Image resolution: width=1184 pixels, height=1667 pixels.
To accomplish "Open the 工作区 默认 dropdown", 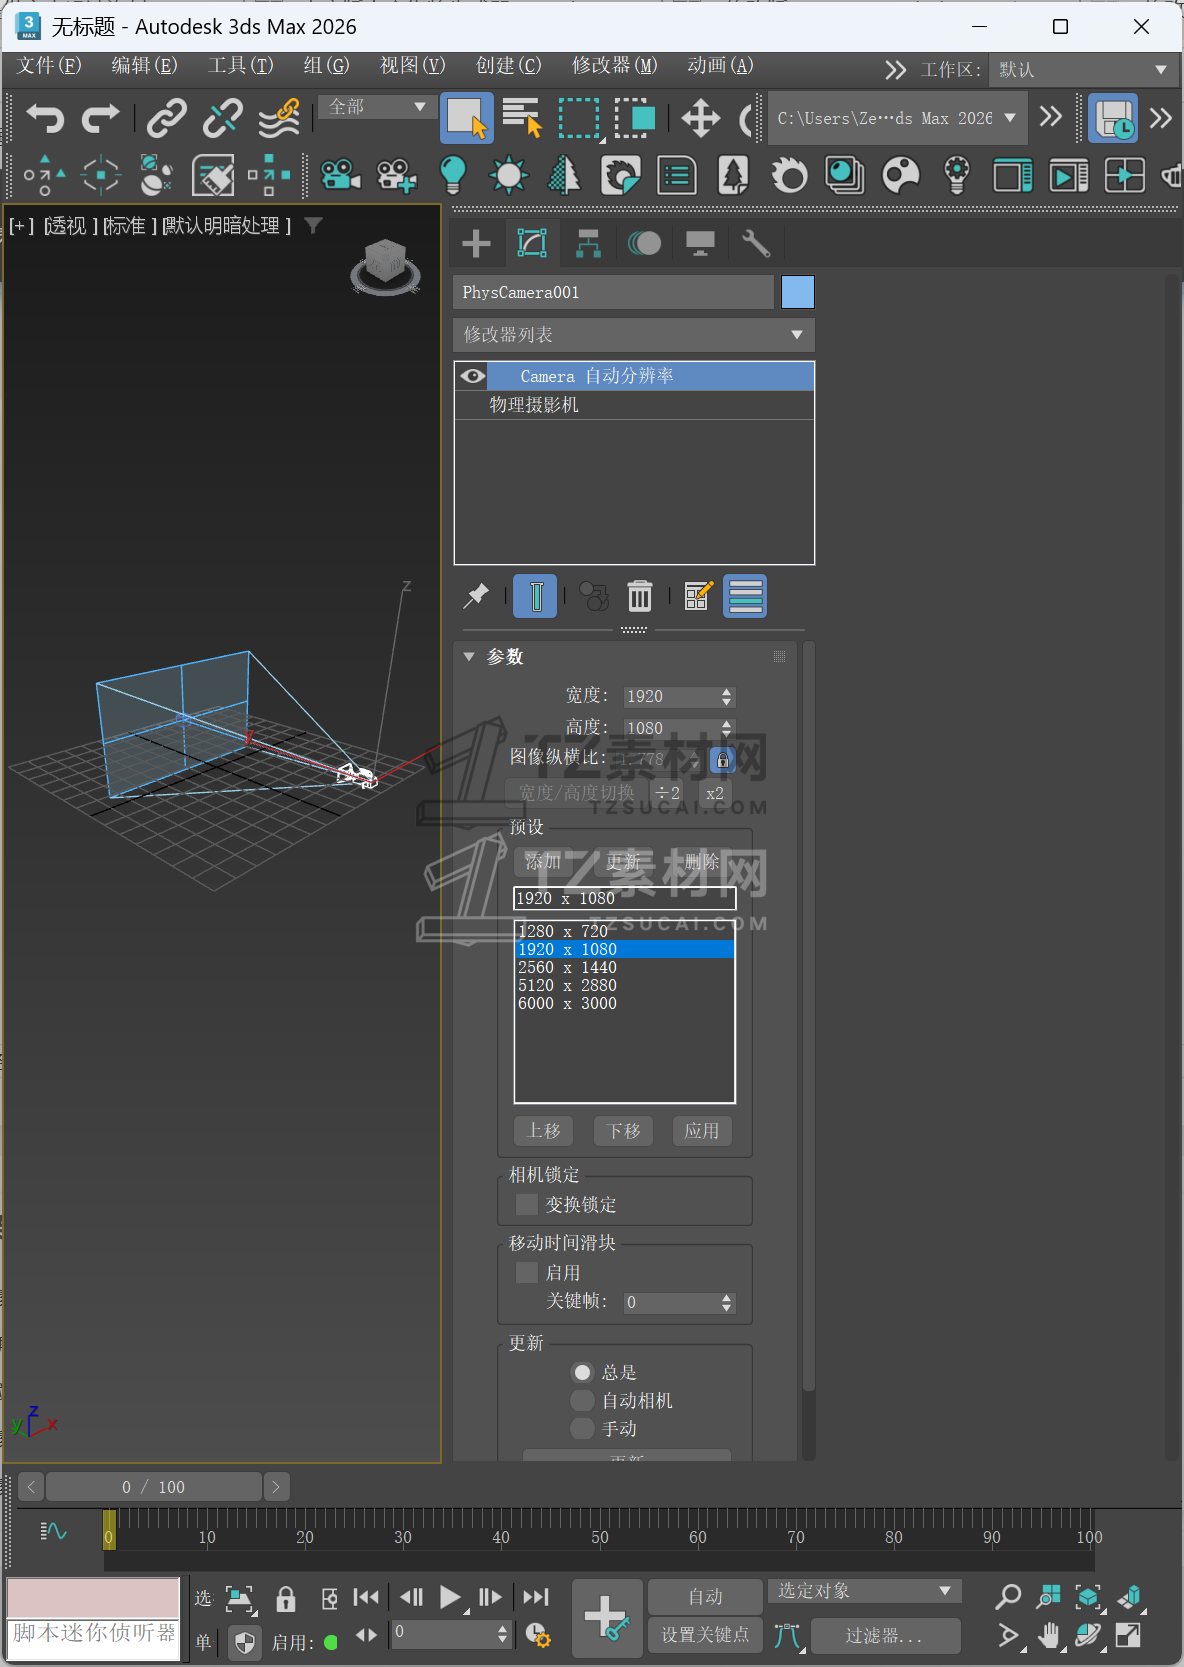I will pos(1084,70).
